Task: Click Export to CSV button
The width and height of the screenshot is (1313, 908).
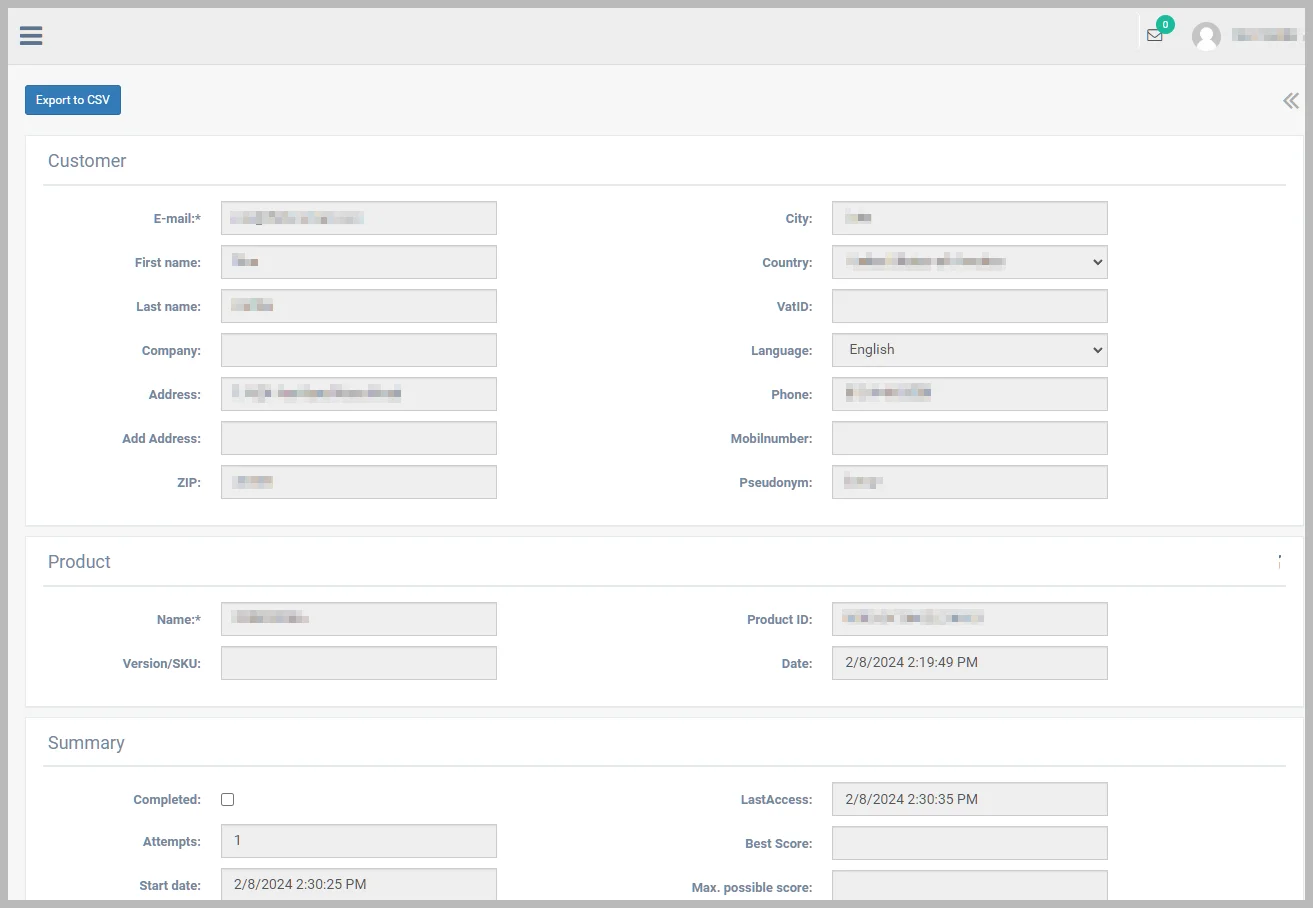Action: pos(73,100)
